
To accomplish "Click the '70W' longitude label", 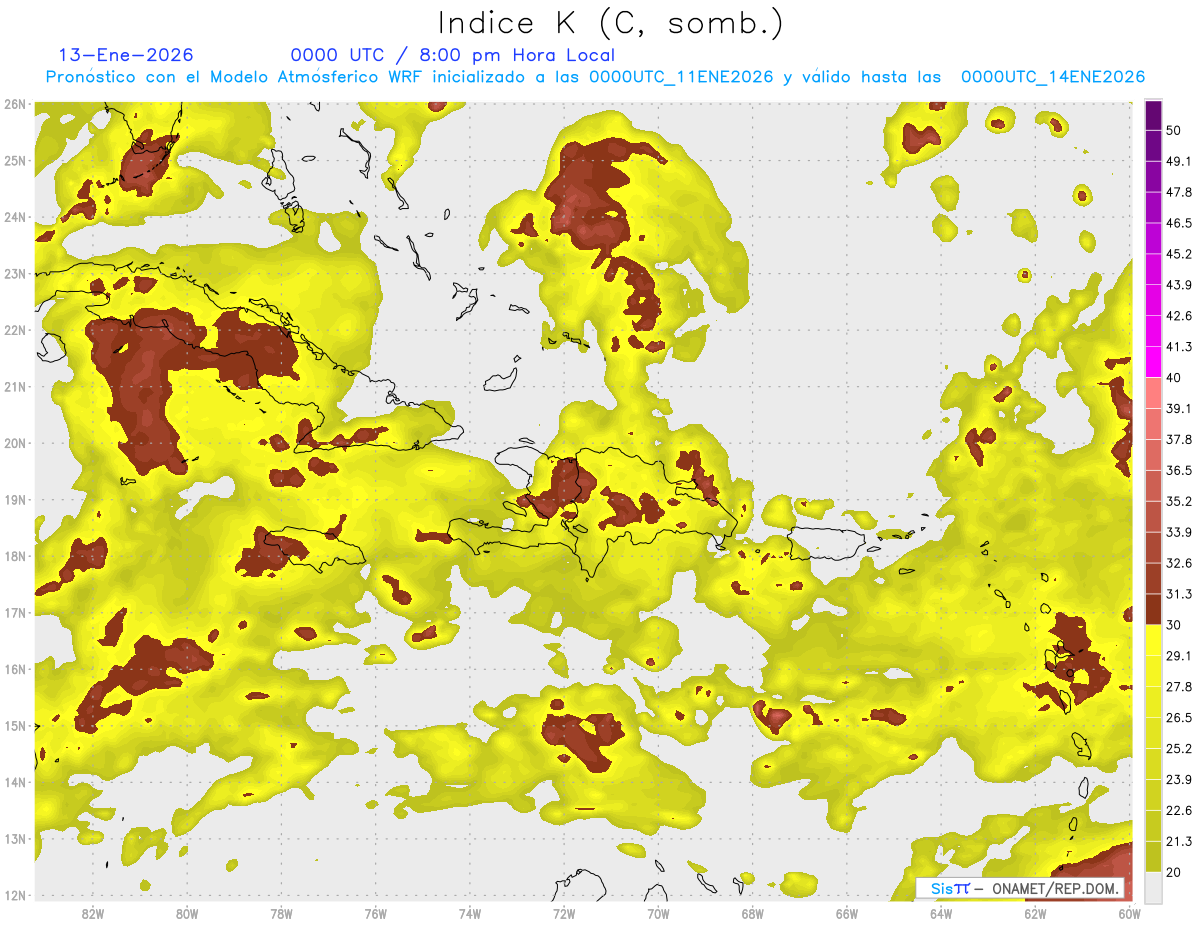I will click(658, 914).
